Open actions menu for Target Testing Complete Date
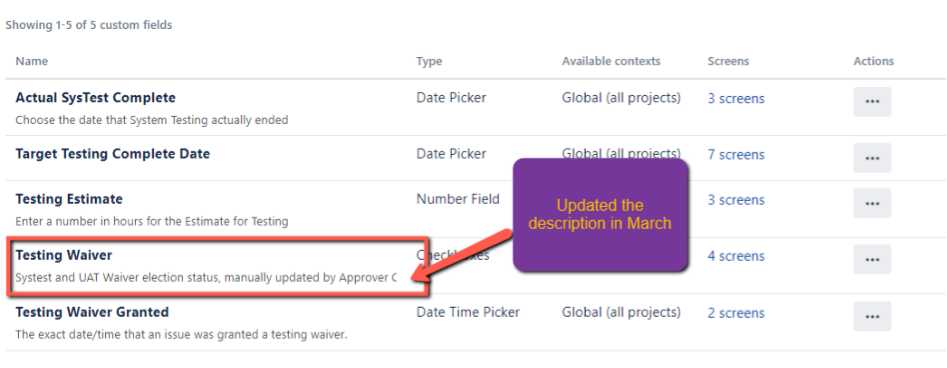This screenshot has height=368, width=947. 872,158
